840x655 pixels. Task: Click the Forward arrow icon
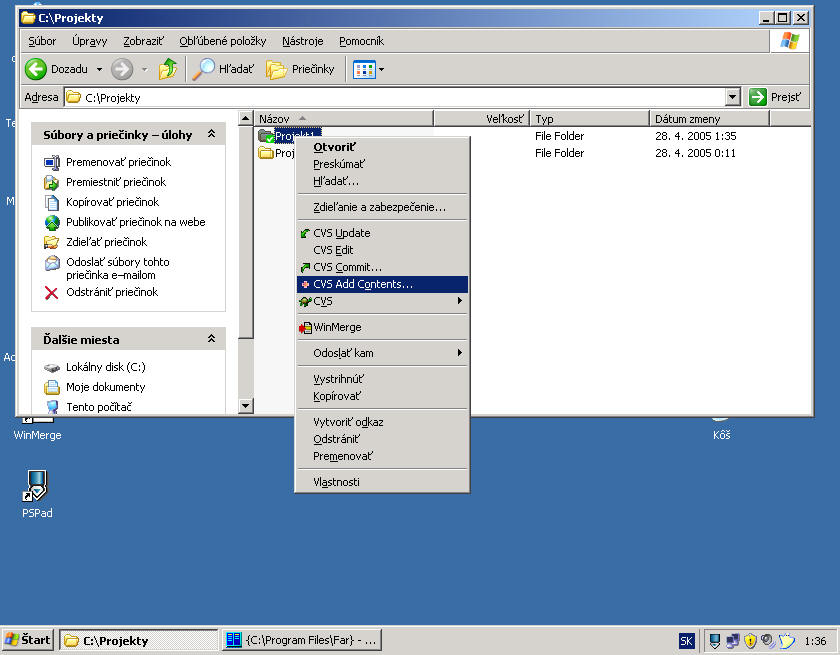point(122,69)
